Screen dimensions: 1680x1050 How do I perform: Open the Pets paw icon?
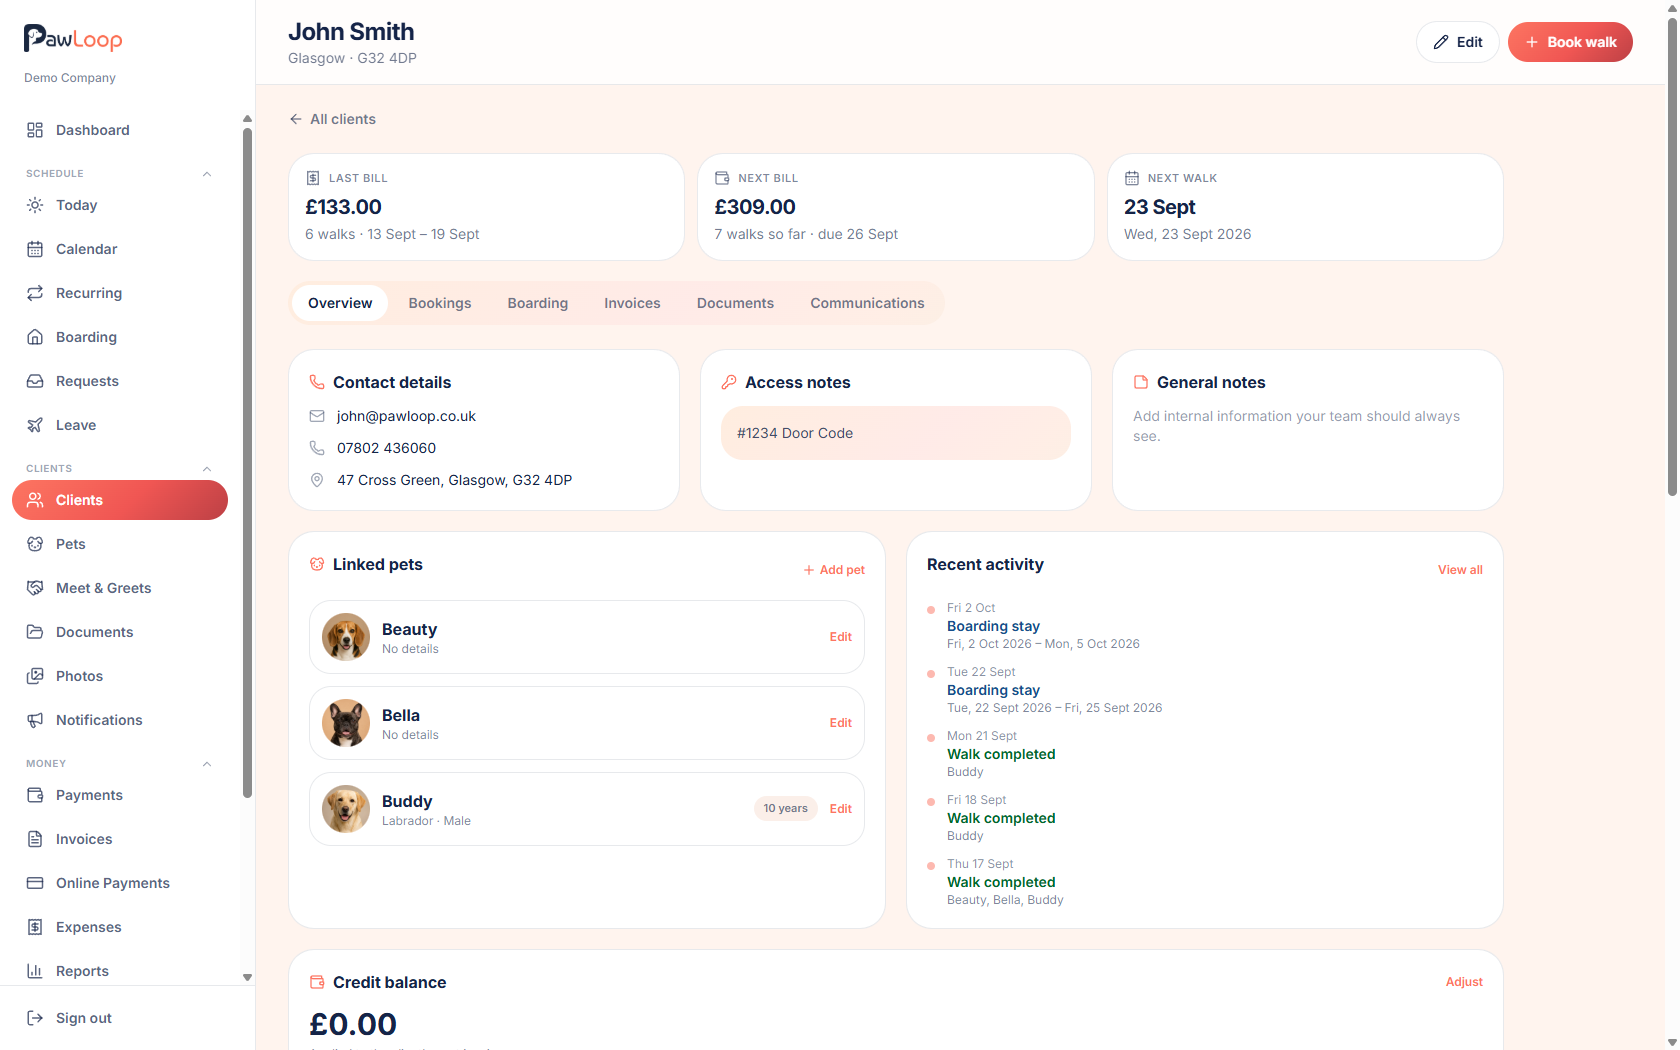coord(35,544)
